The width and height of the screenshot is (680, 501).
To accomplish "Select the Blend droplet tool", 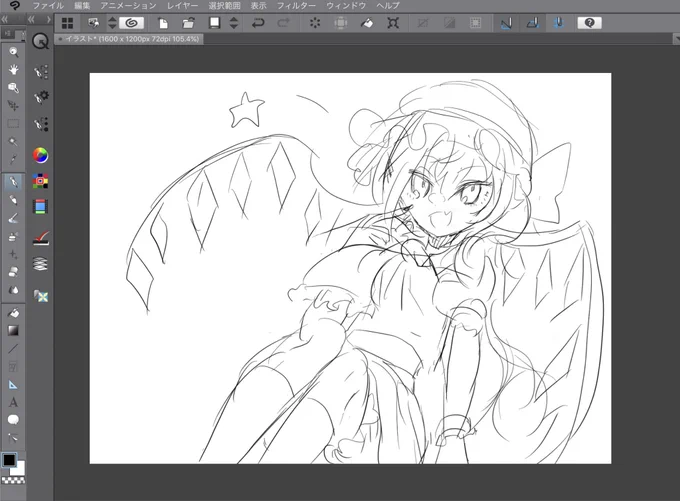I will coord(13,290).
